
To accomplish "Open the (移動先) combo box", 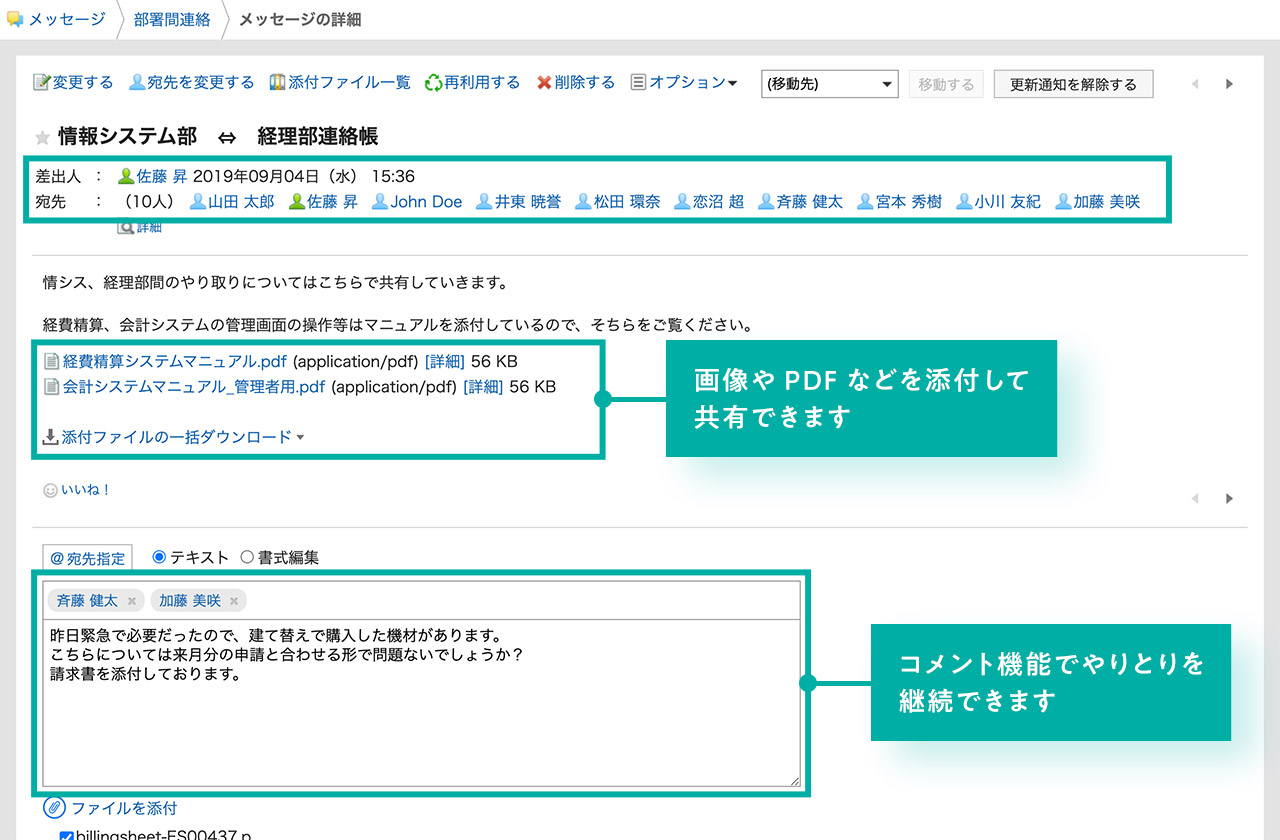I will (x=830, y=84).
